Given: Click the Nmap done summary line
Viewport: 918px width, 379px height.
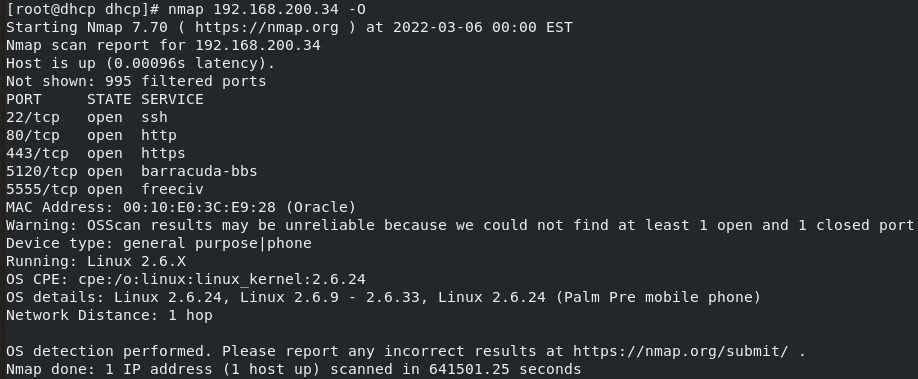Looking at the screenshot, I should pos(294,370).
